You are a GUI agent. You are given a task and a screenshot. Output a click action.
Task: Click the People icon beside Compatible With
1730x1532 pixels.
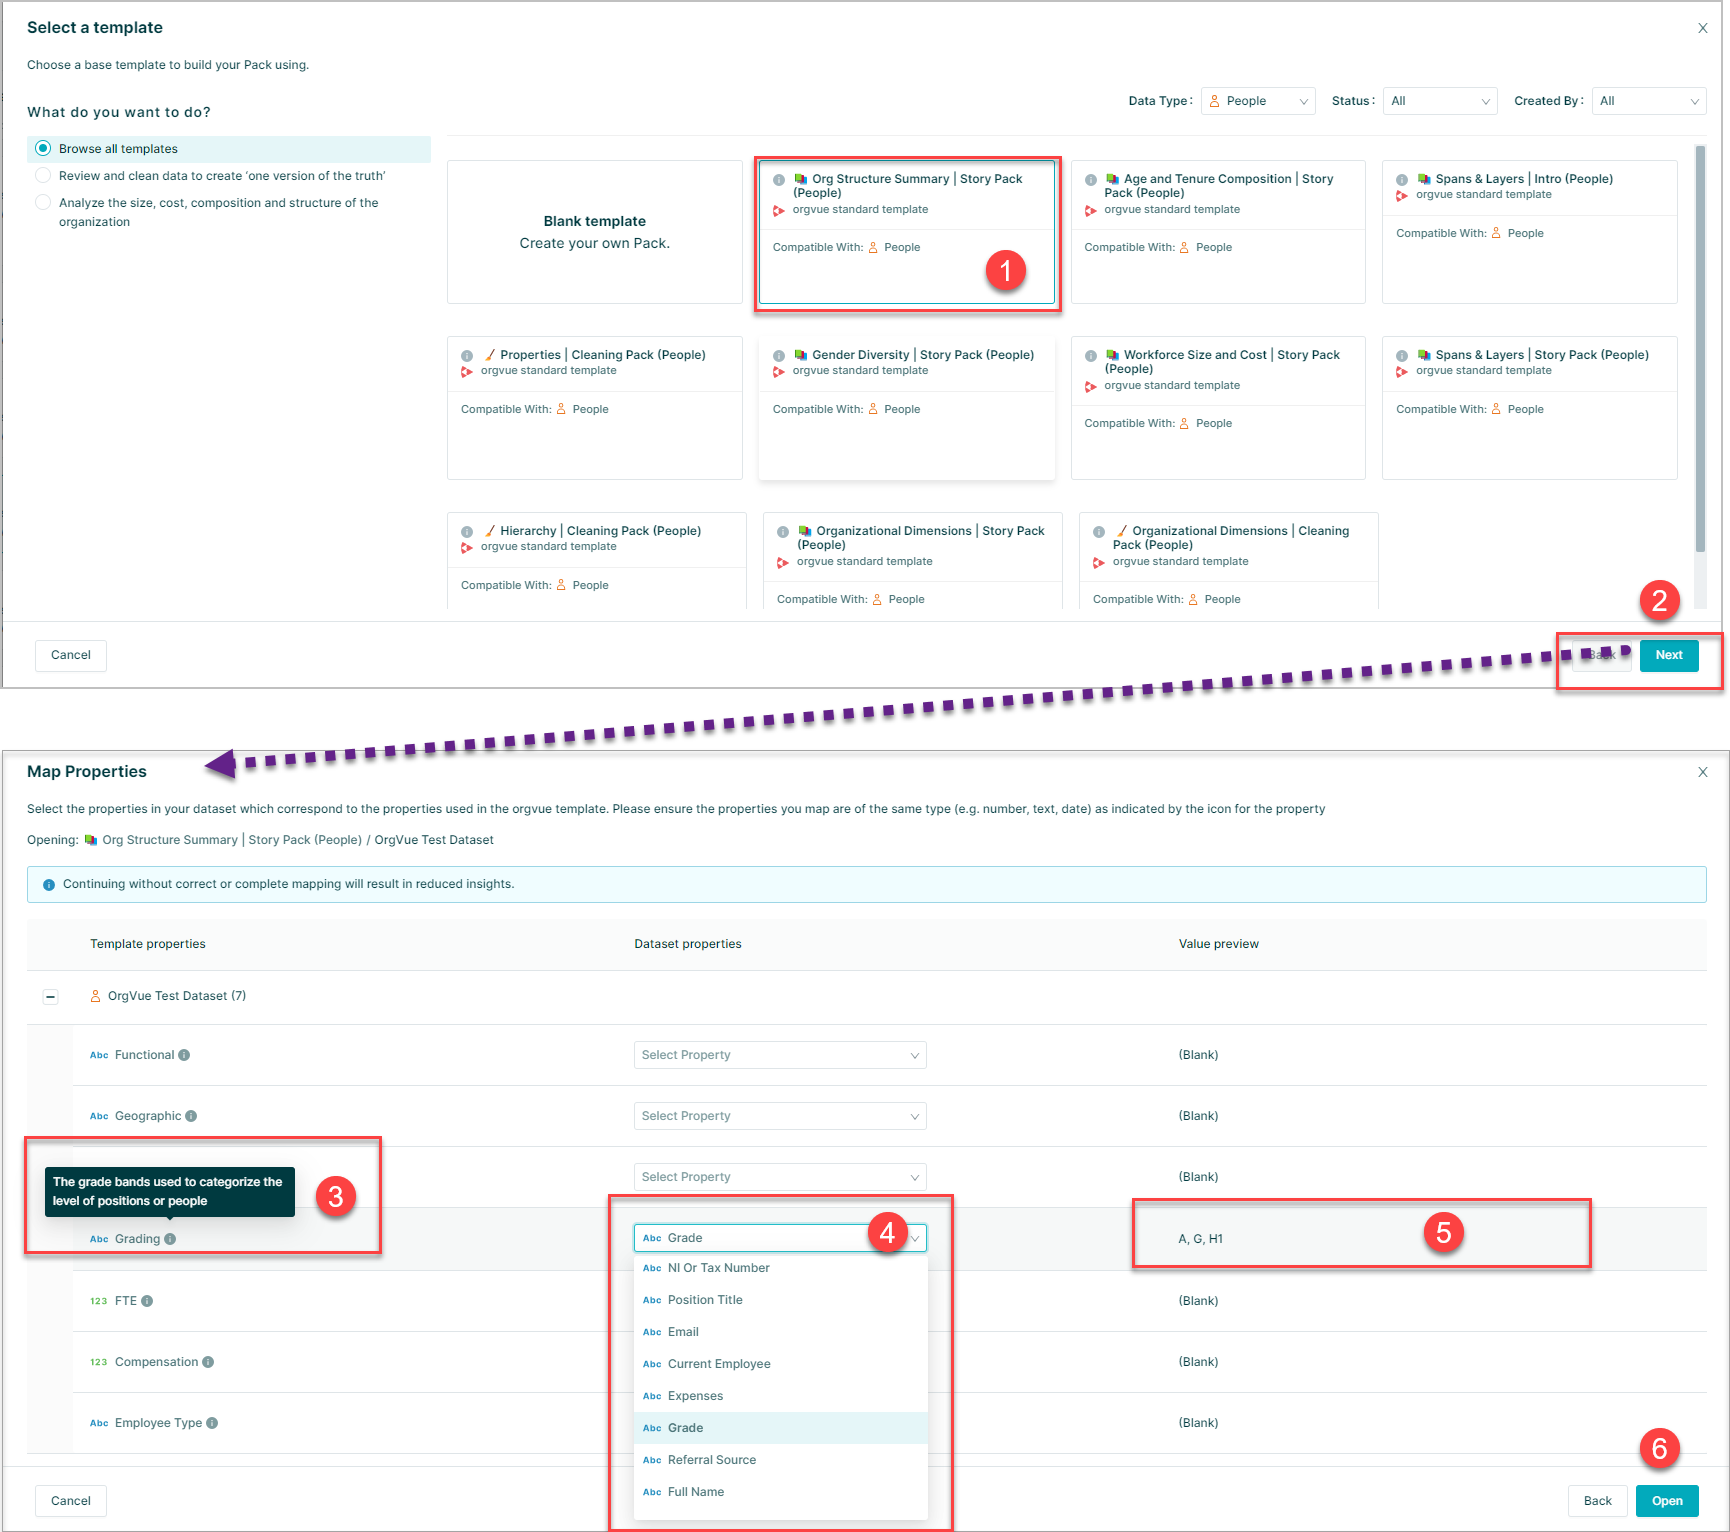(873, 247)
